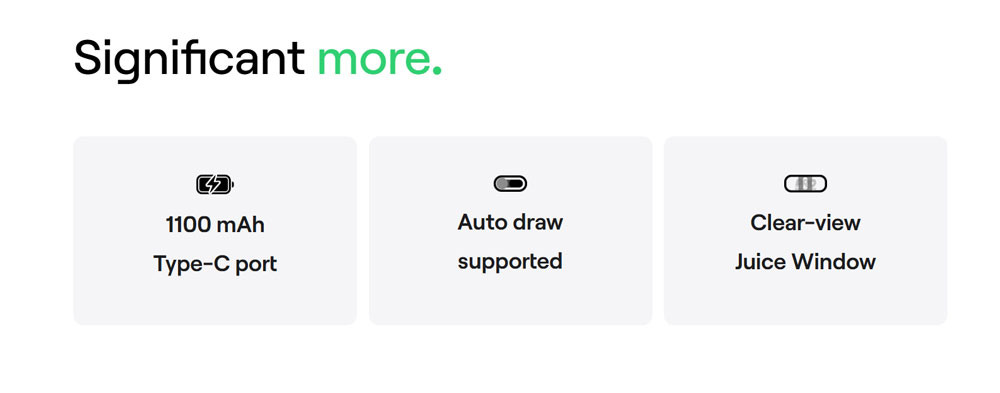The image size is (1000, 393).
Task: Click the battery icon's terminal nub
Action: pos(232,184)
